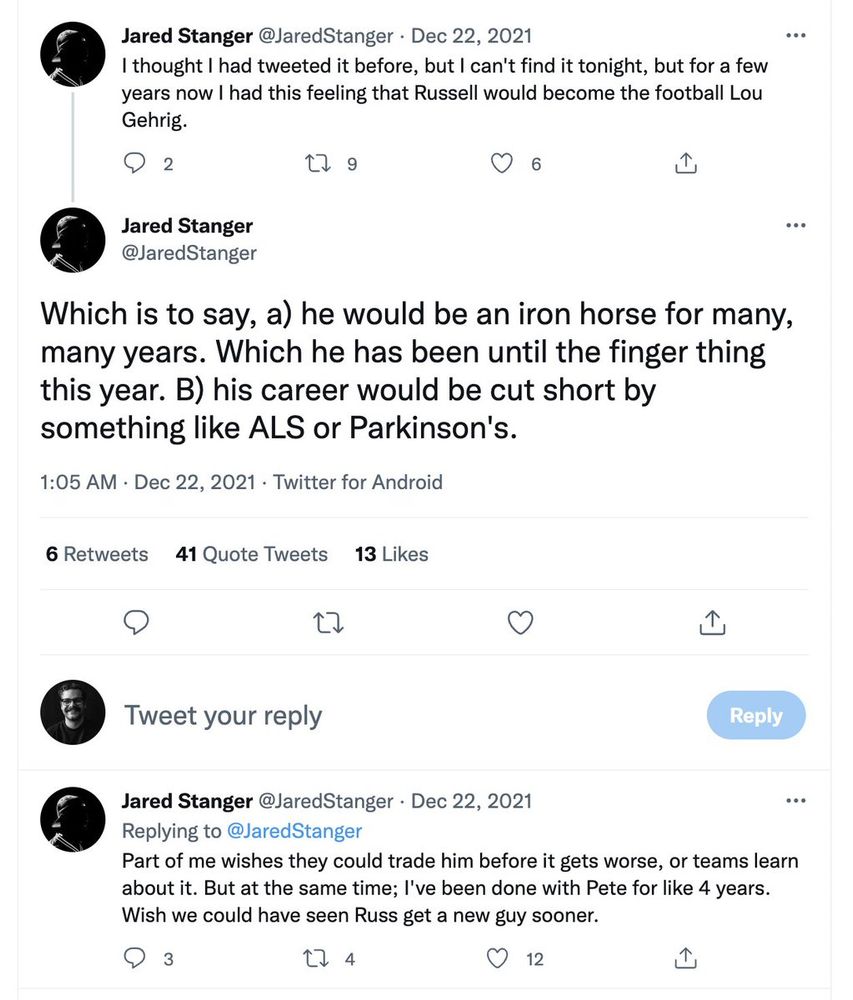The width and height of the screenshot is (853, 1000).
Task: Retweet the main iron horse tweet
Action: [328, 623]
